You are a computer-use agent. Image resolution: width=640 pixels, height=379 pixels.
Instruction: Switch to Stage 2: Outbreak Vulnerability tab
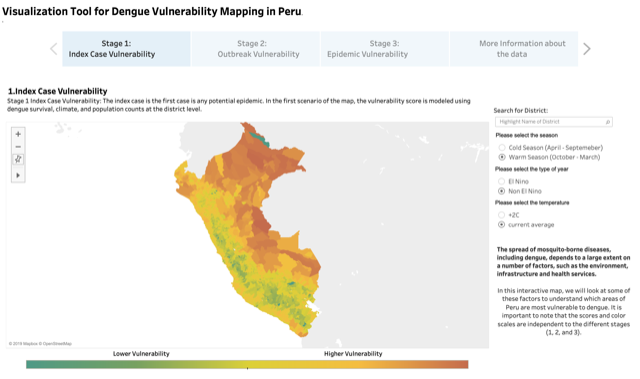(x=256, y=49)
